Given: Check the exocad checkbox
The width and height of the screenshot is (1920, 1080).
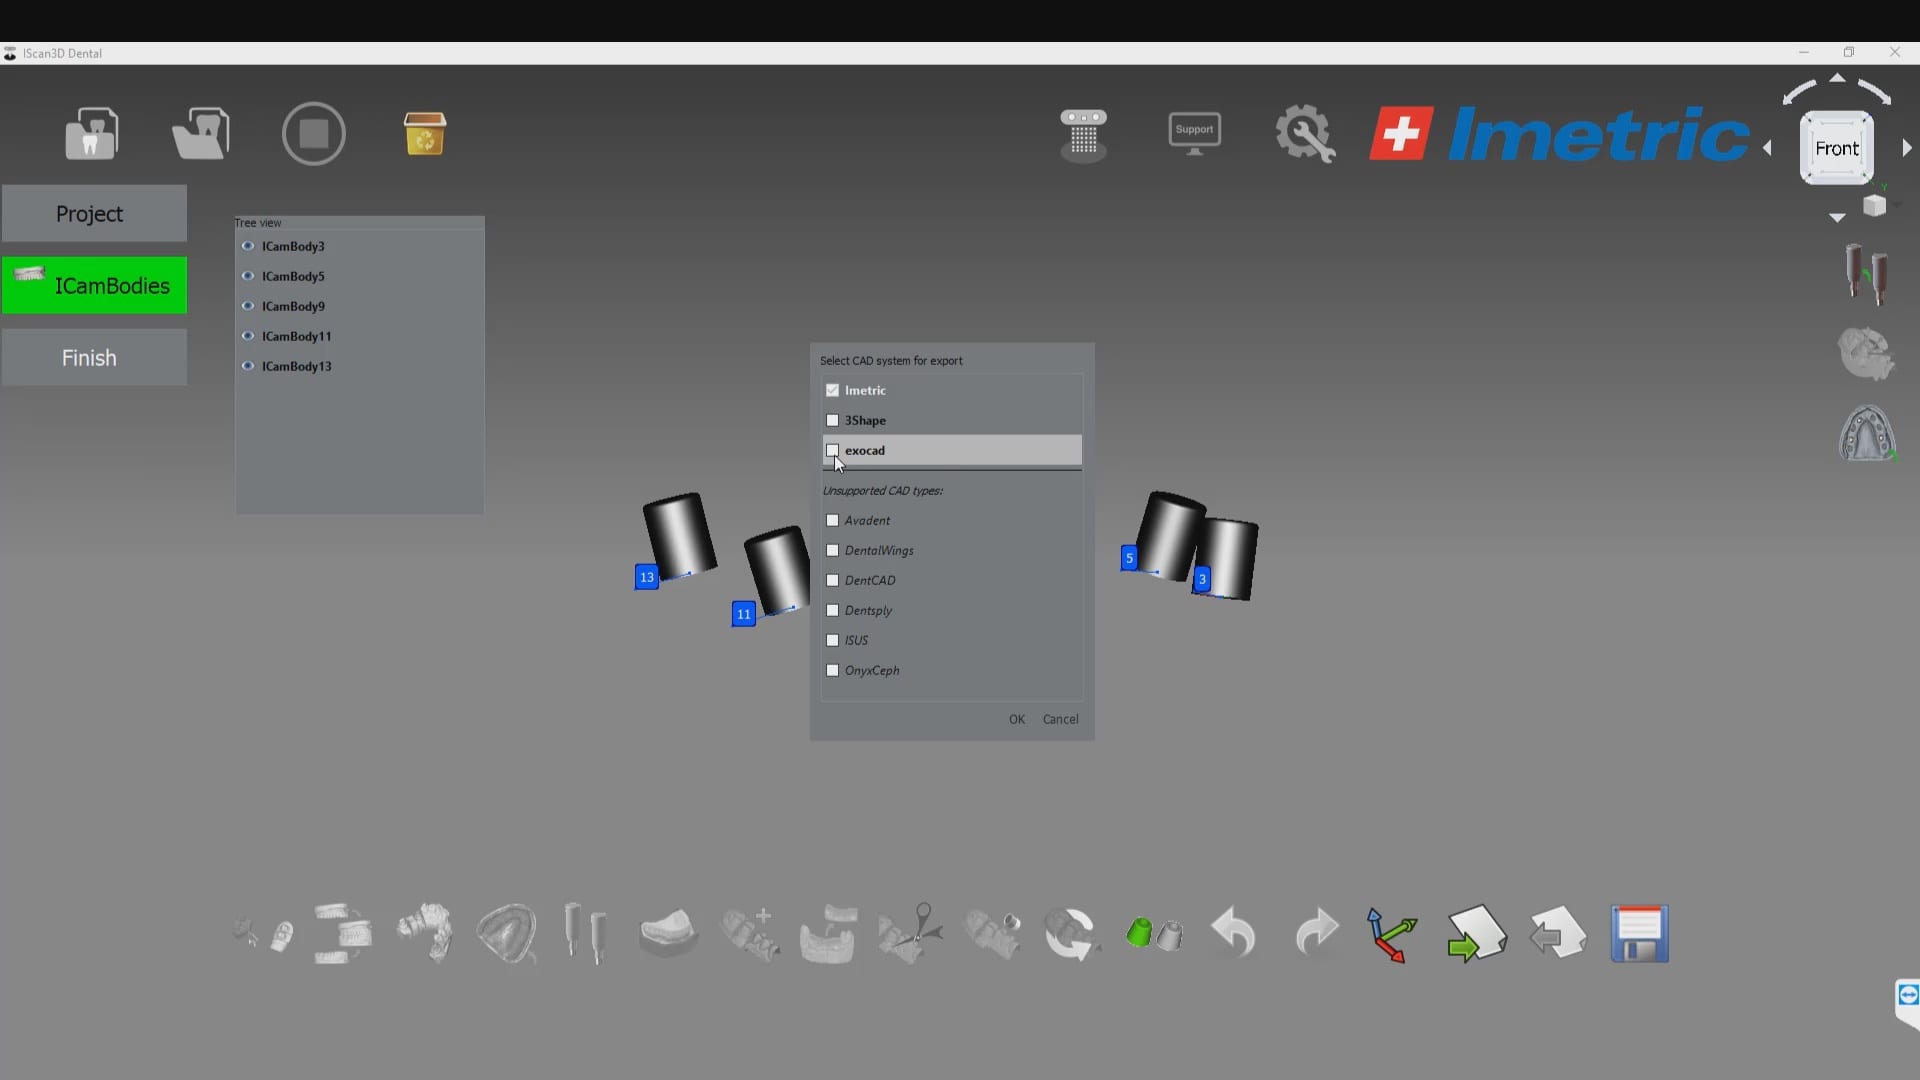Looking at the screenshot, I should 832,450.
